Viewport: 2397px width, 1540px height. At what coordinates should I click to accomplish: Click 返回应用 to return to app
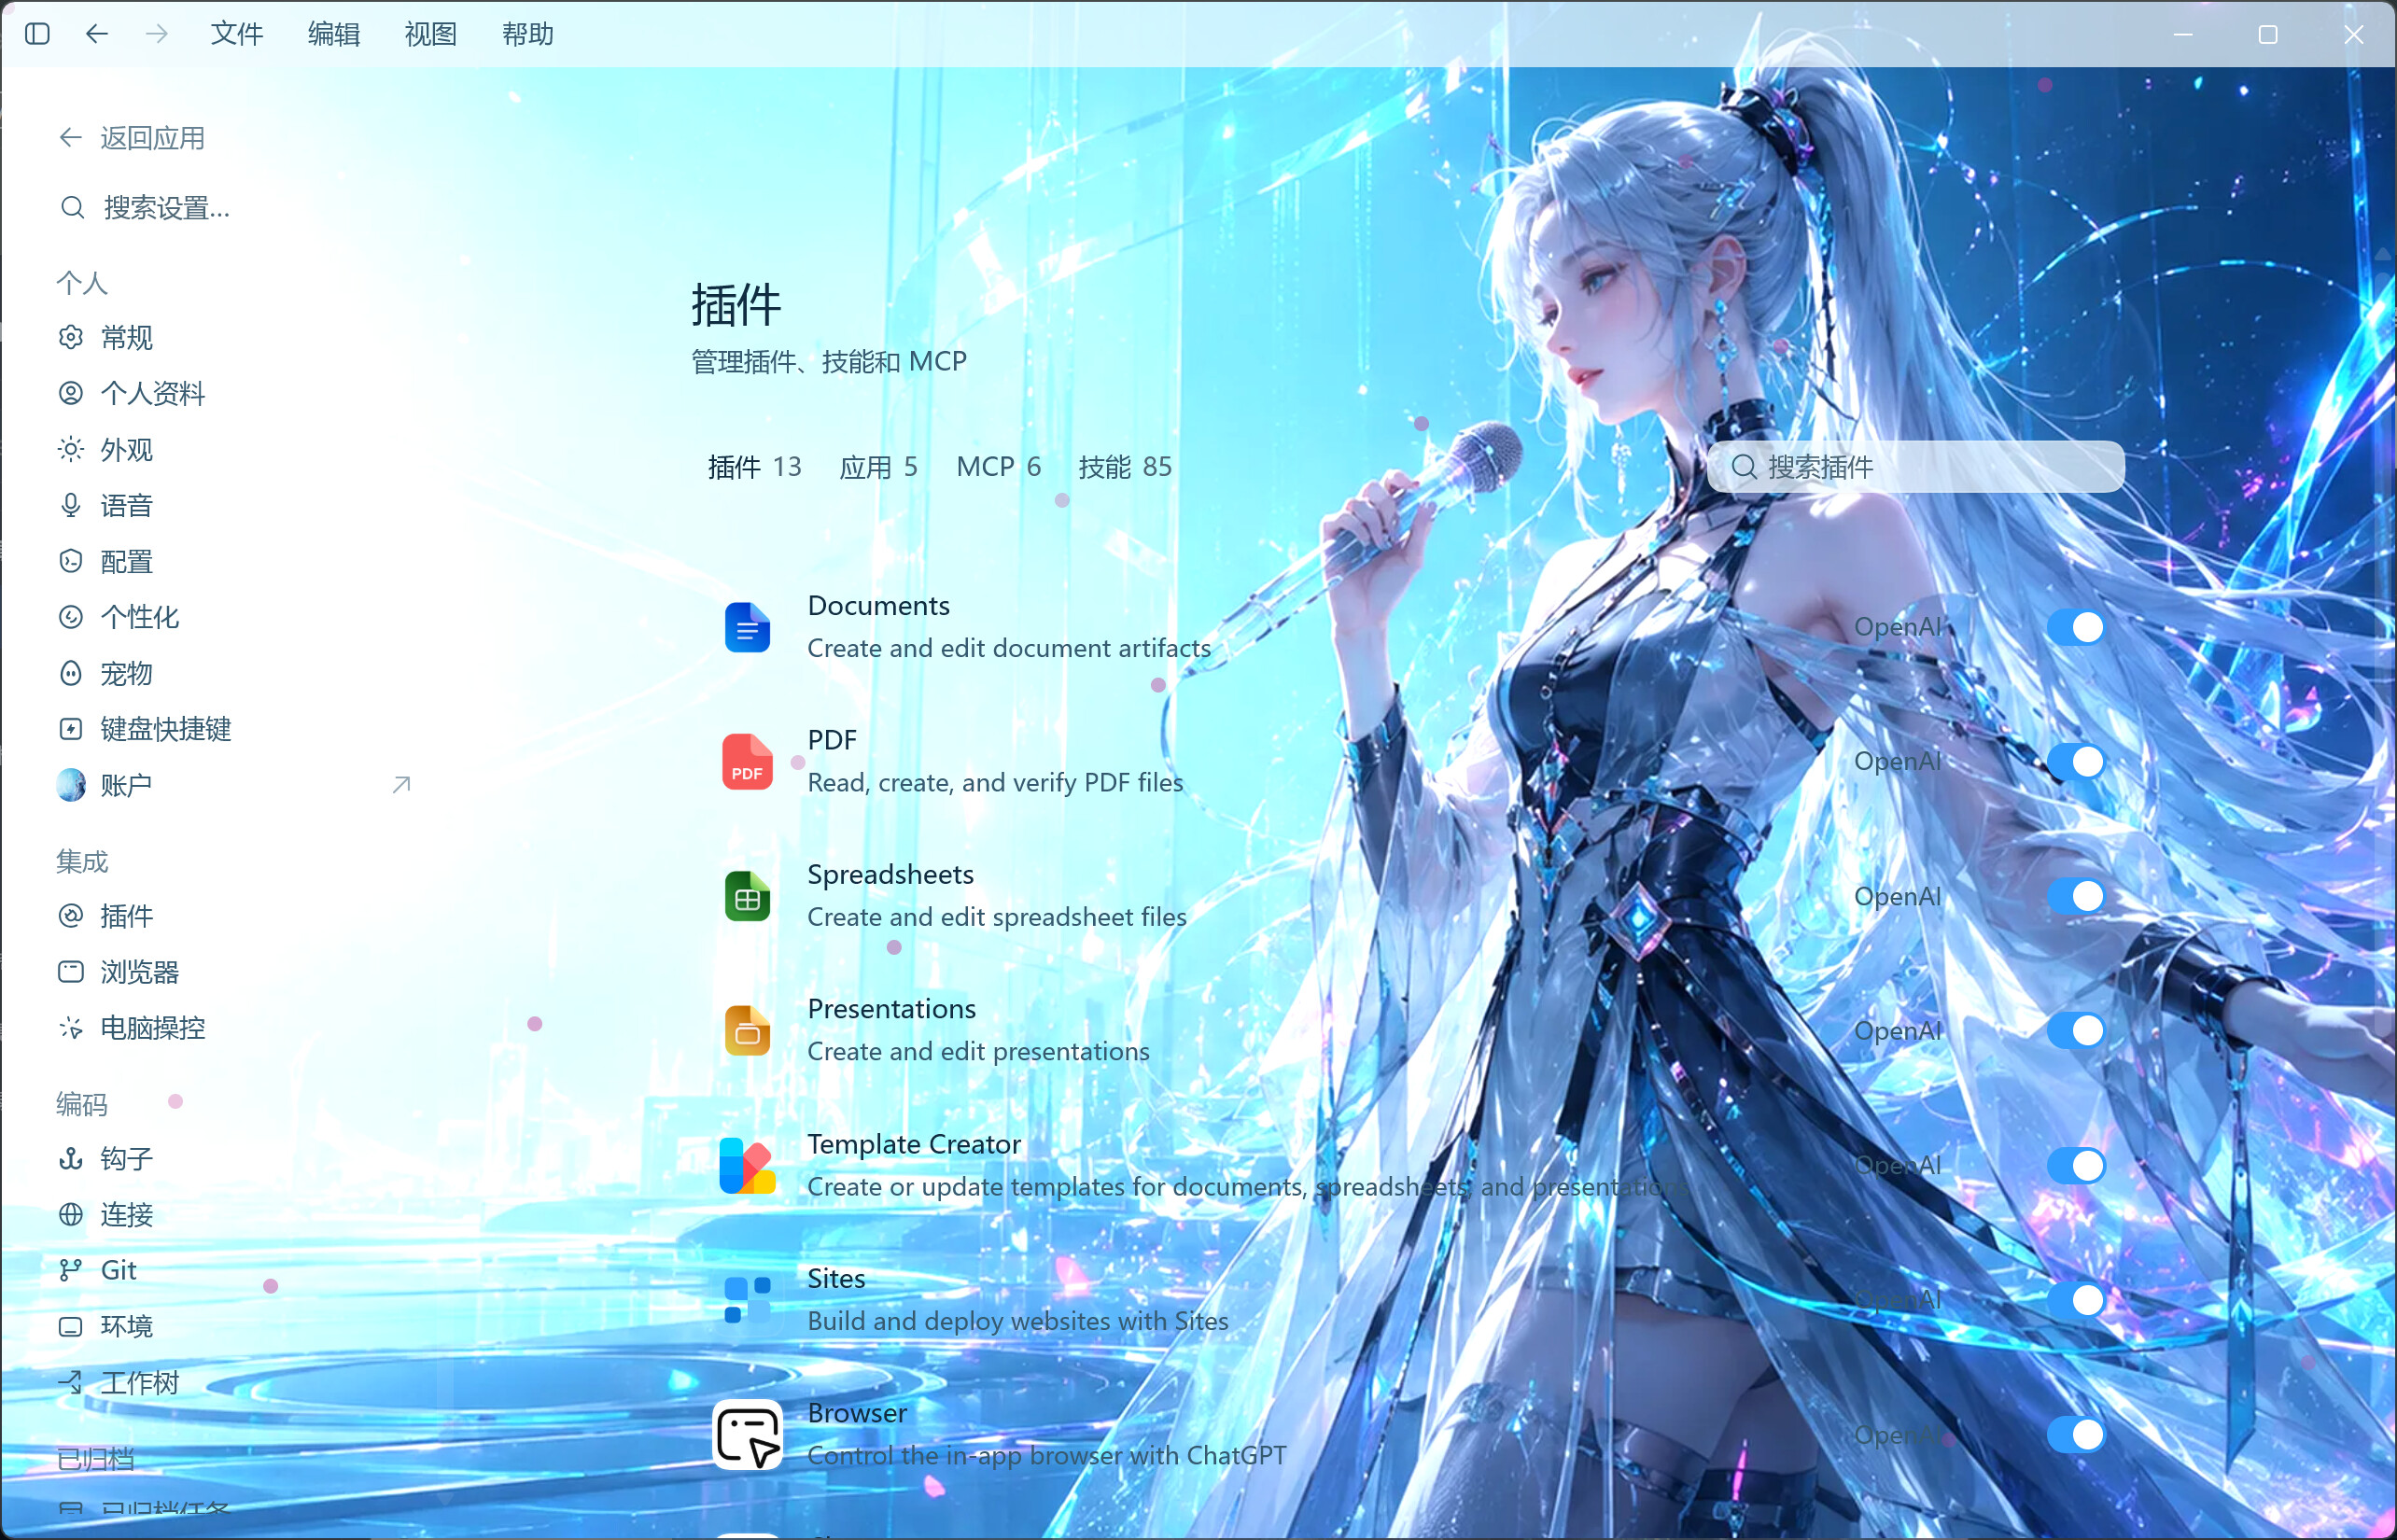(x=132, y=138)
